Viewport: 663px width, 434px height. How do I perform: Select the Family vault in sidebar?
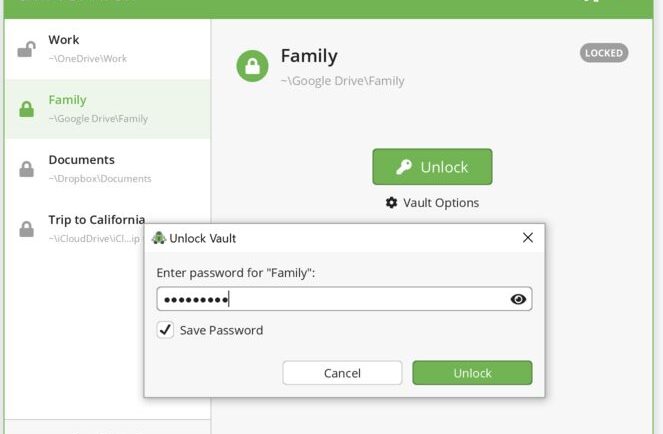pyautogui.click(x=107, y=109)
